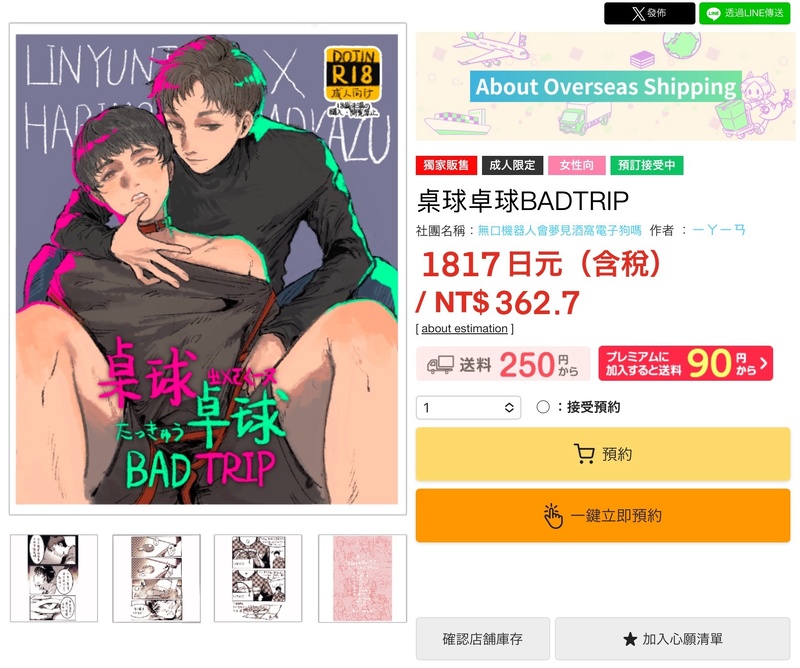
Task: Click the shopping cart icon on 預約 button
Action: click(584, 454)
